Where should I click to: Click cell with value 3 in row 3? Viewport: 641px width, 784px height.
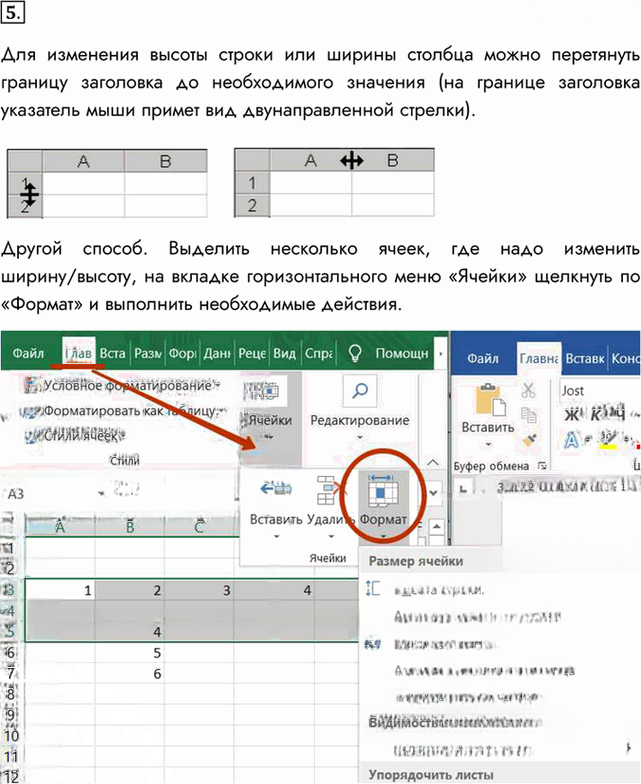[x=199, y=590]
